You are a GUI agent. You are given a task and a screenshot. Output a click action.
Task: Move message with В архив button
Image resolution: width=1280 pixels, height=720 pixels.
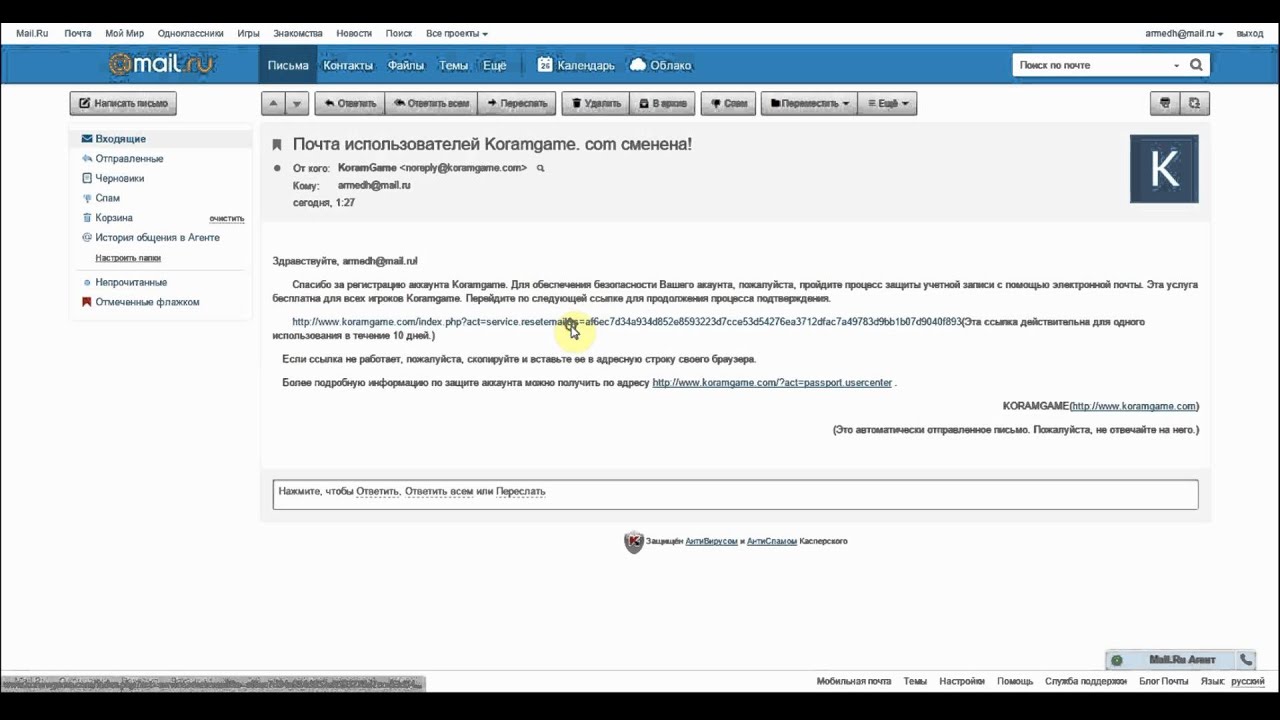(662, 103)
